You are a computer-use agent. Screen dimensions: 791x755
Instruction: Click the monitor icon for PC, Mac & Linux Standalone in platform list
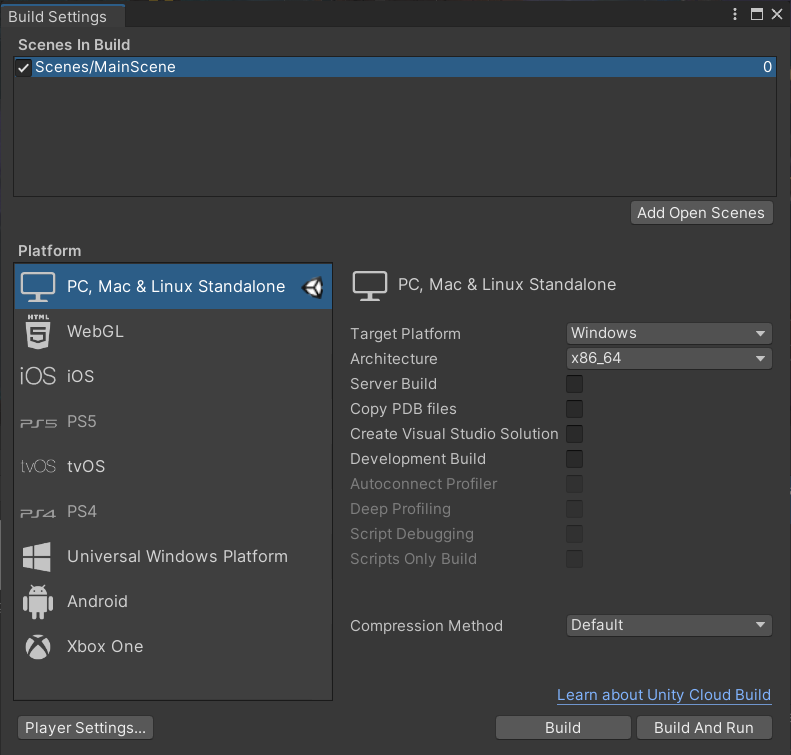tap(38, 286)
